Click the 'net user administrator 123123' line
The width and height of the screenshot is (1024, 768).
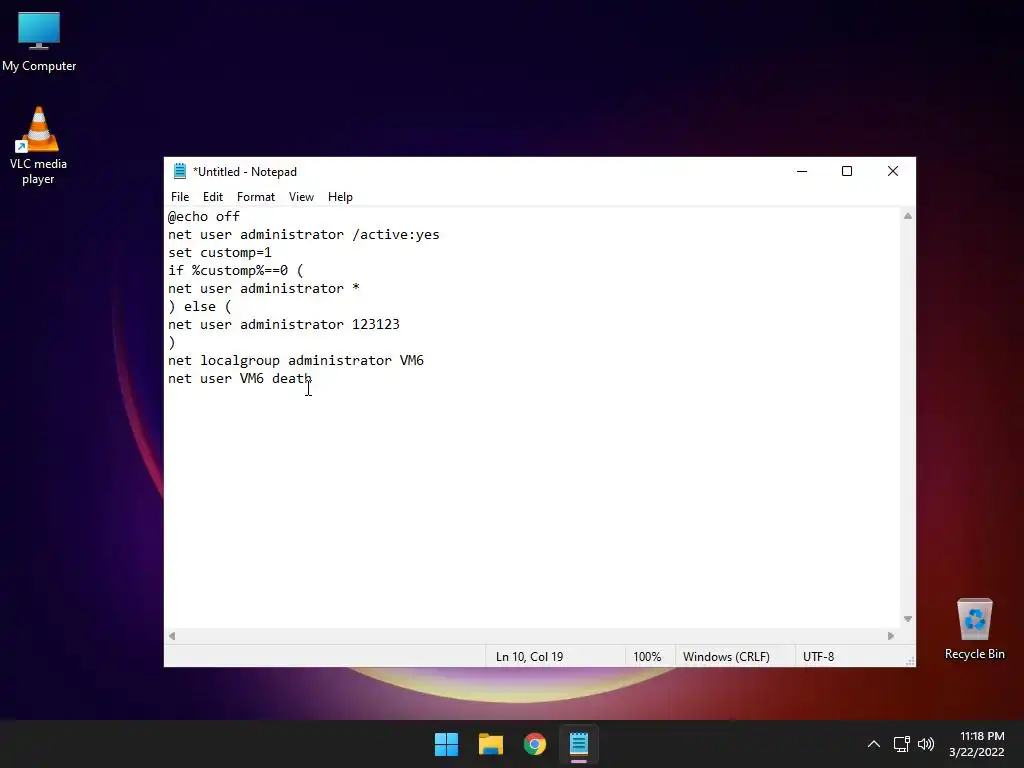(283, 324)
